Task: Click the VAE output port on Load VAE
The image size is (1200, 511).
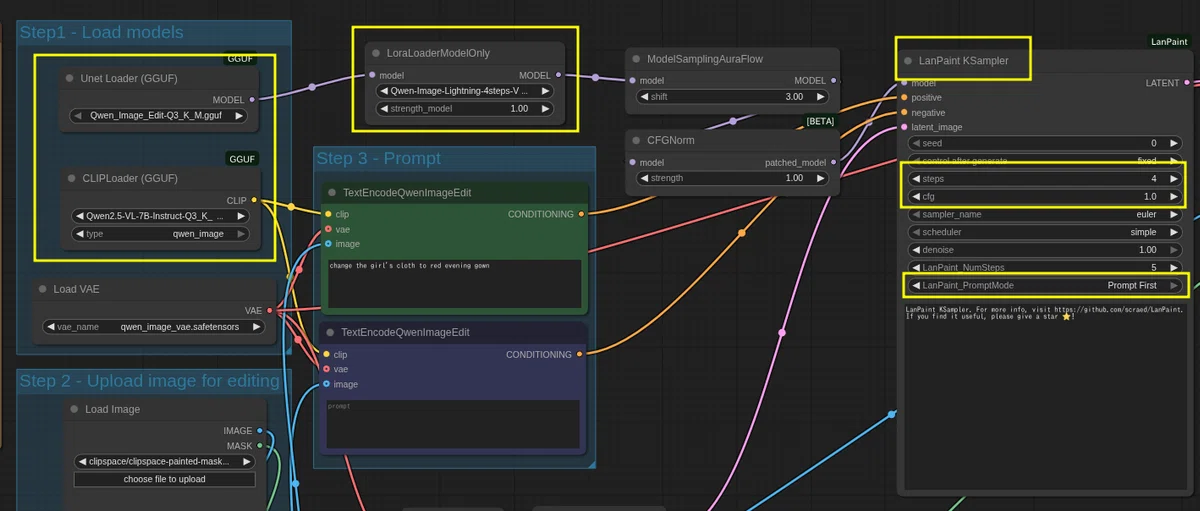Action: click(270, 310)
